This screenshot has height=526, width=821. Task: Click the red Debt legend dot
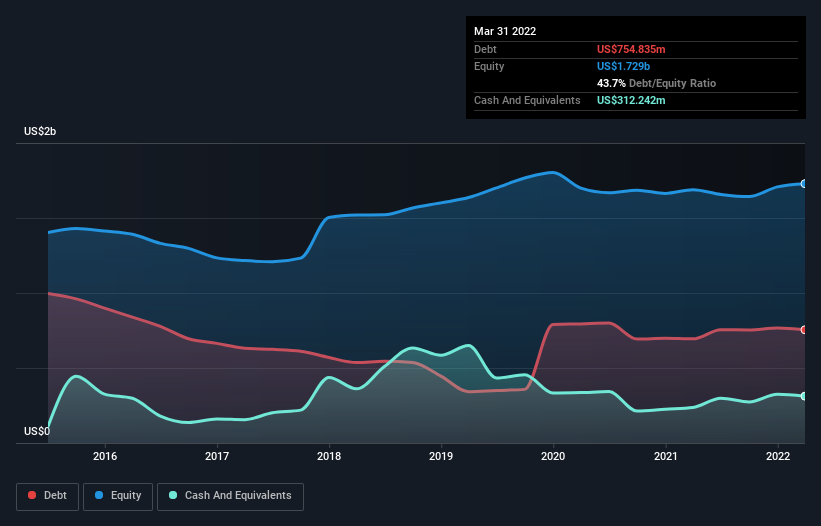tap(32, 495)
